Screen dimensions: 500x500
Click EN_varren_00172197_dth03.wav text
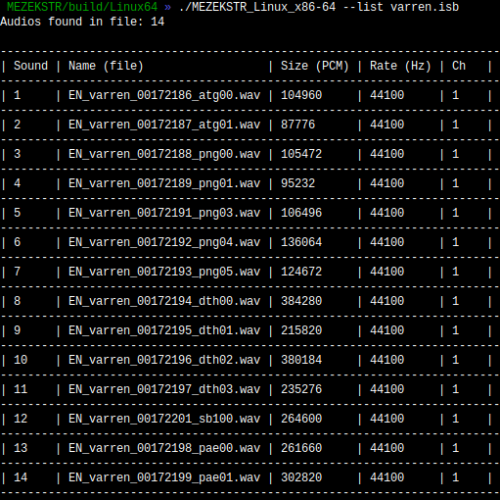point(164,389)
